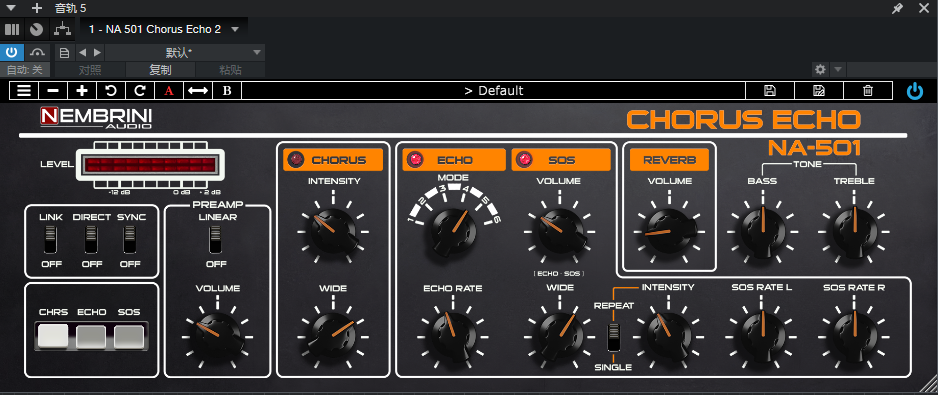Toggle the CHORUS section LED
Image resolution: width=938 pixels, height=395 pixels.
[296, 160]
